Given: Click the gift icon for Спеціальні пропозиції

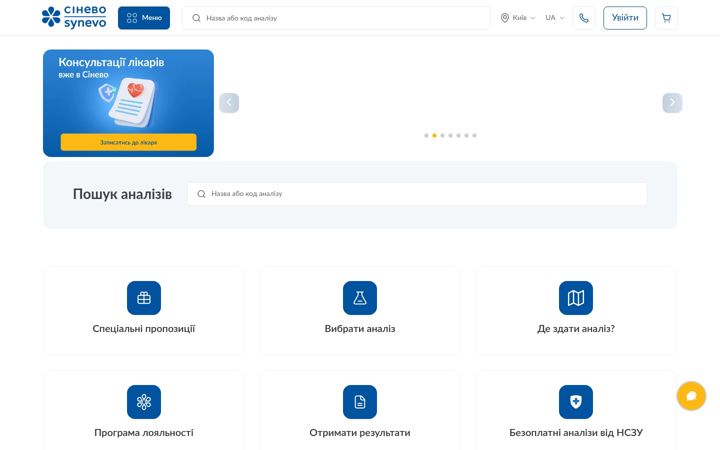Looking at the screenshot, I should (x=144, y=298).
